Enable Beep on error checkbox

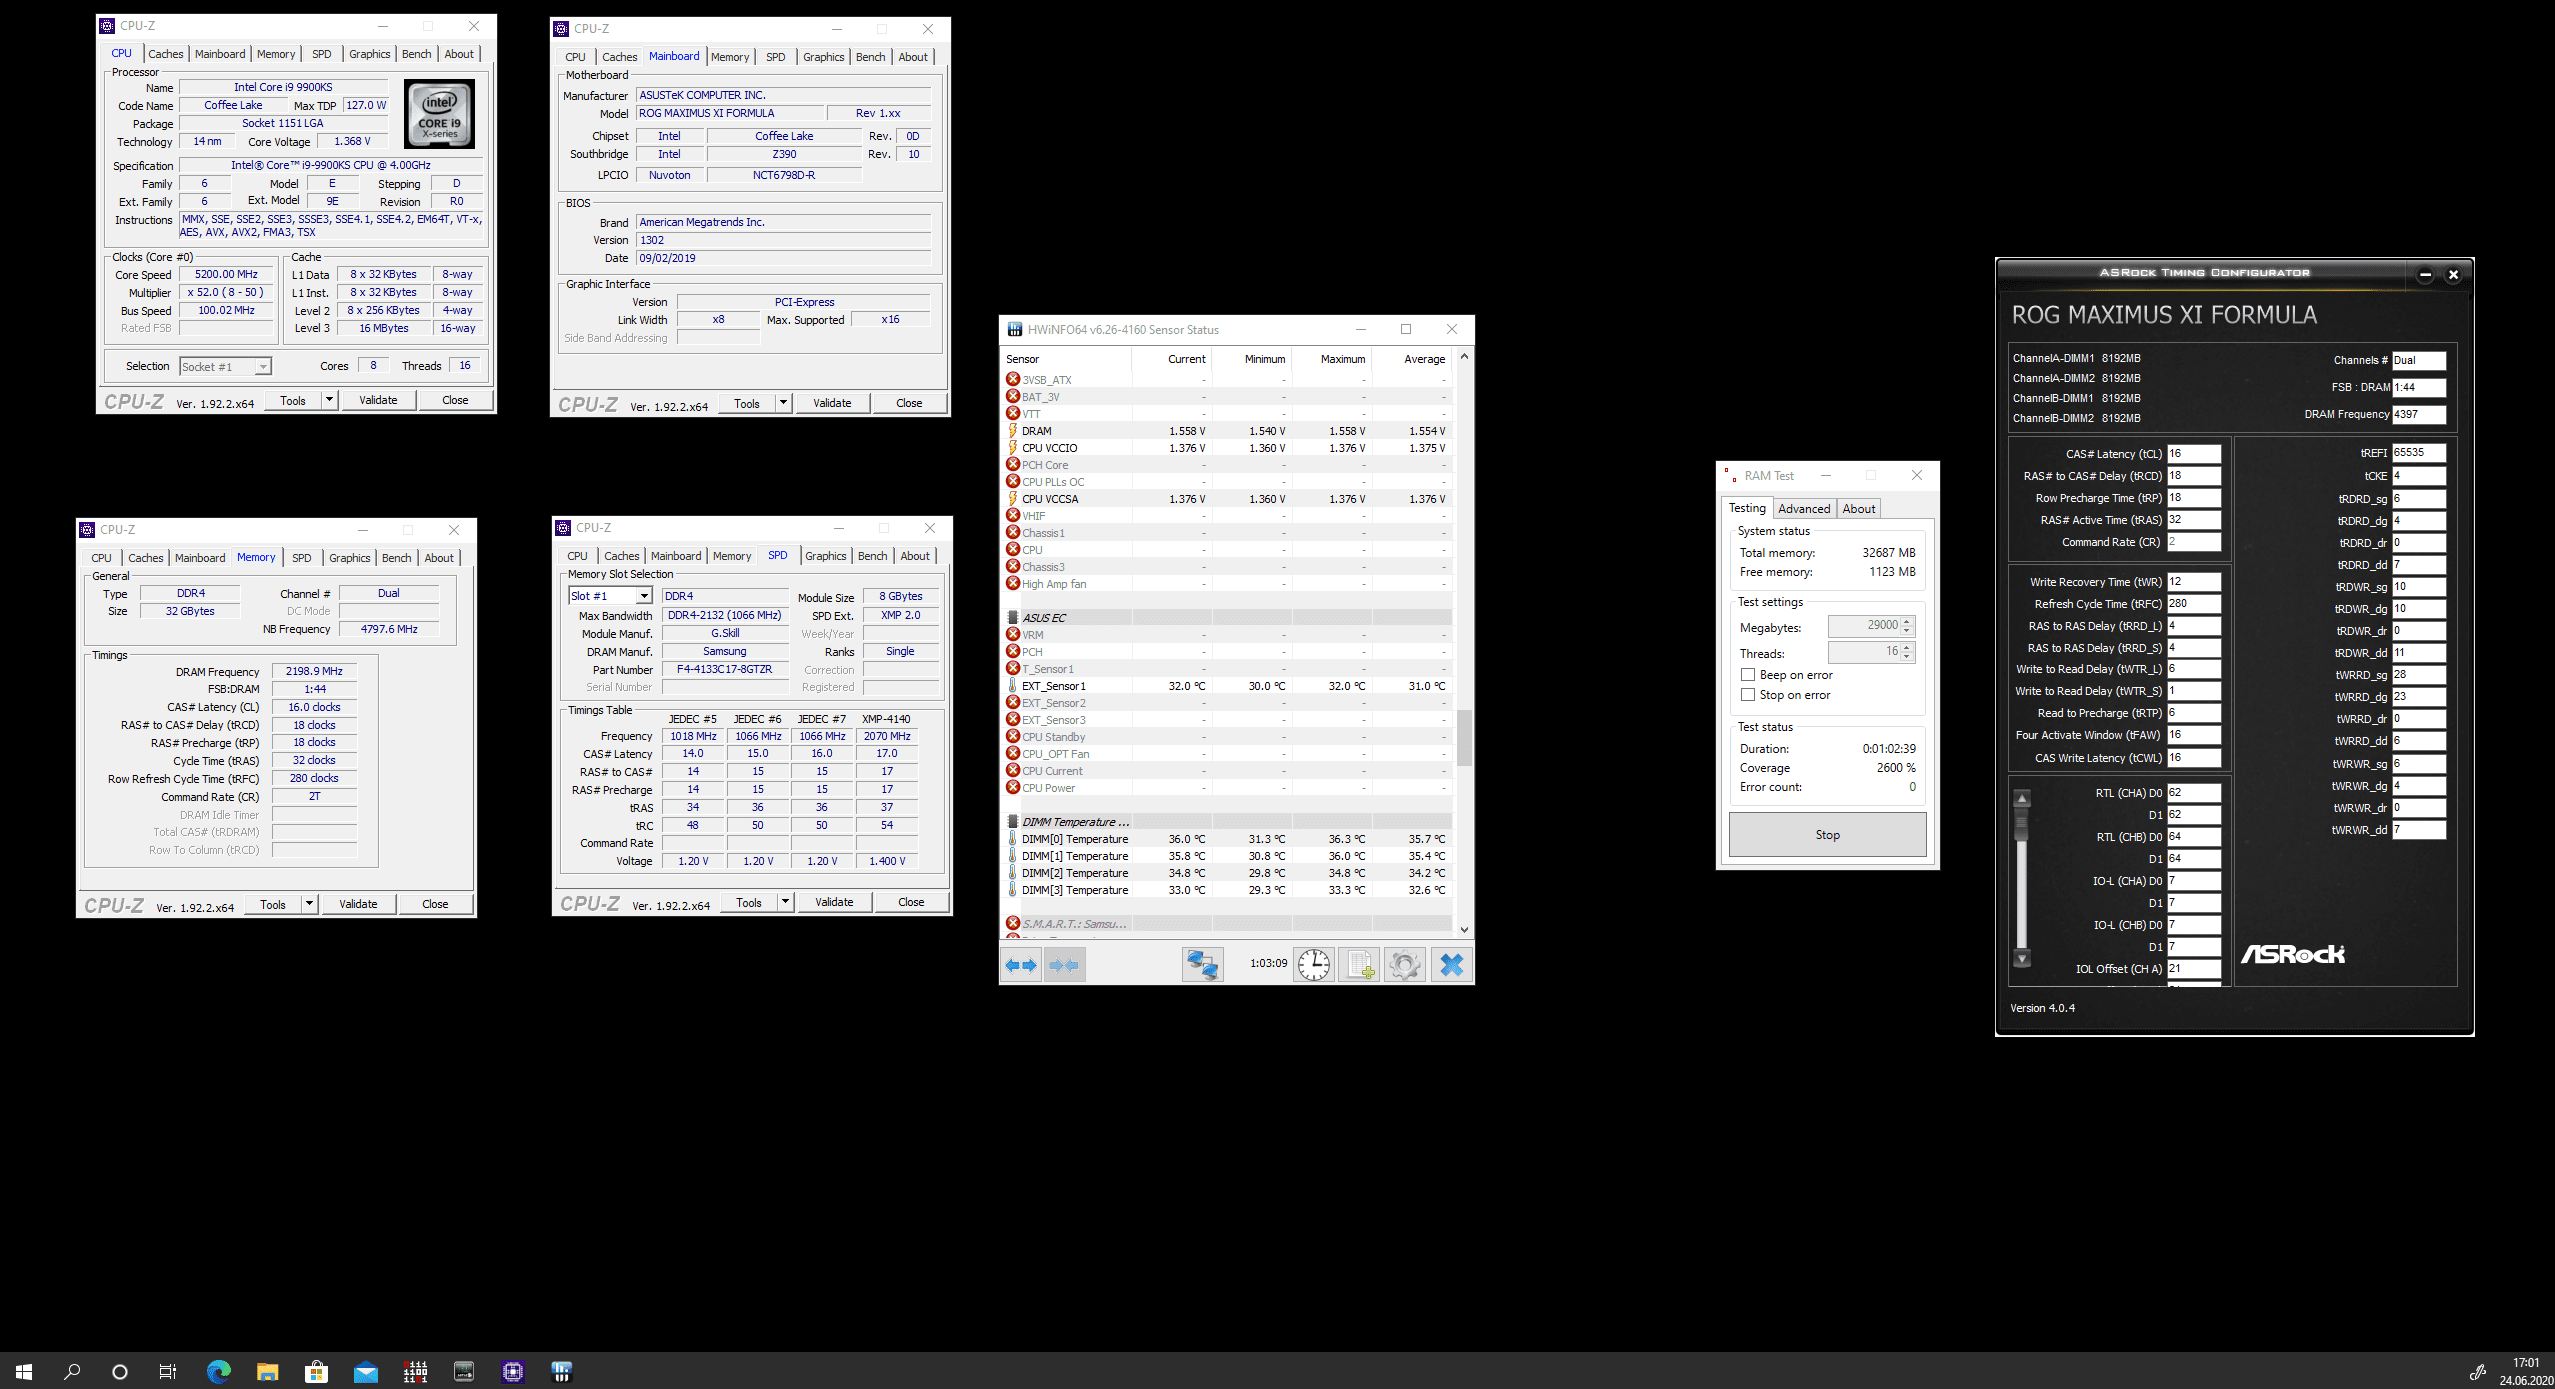pos(1748,675)
